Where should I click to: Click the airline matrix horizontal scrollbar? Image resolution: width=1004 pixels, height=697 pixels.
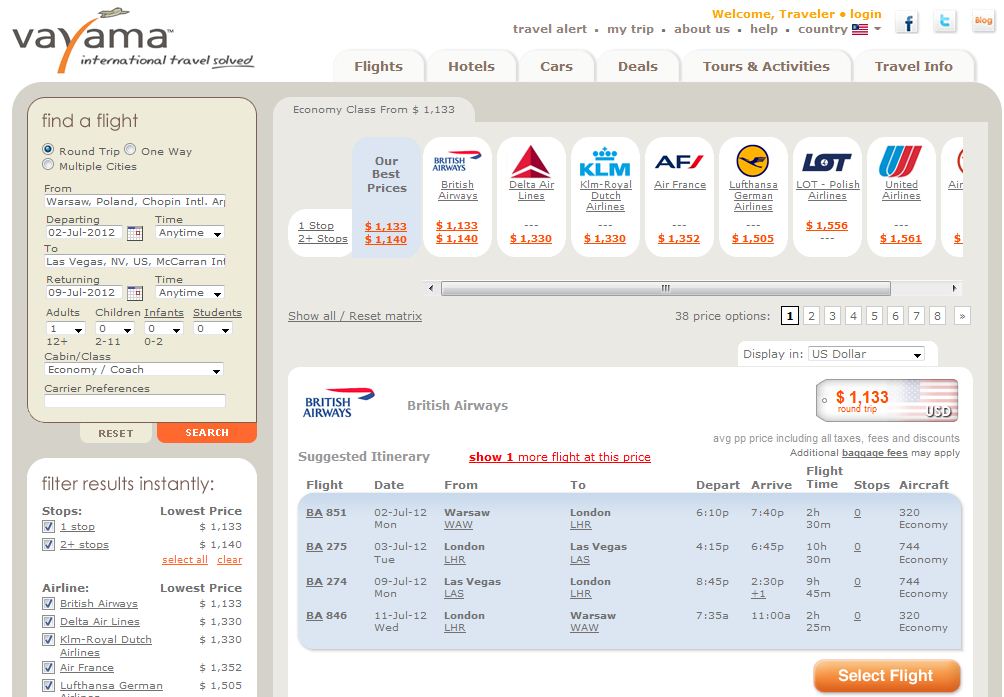coord(665,289)
